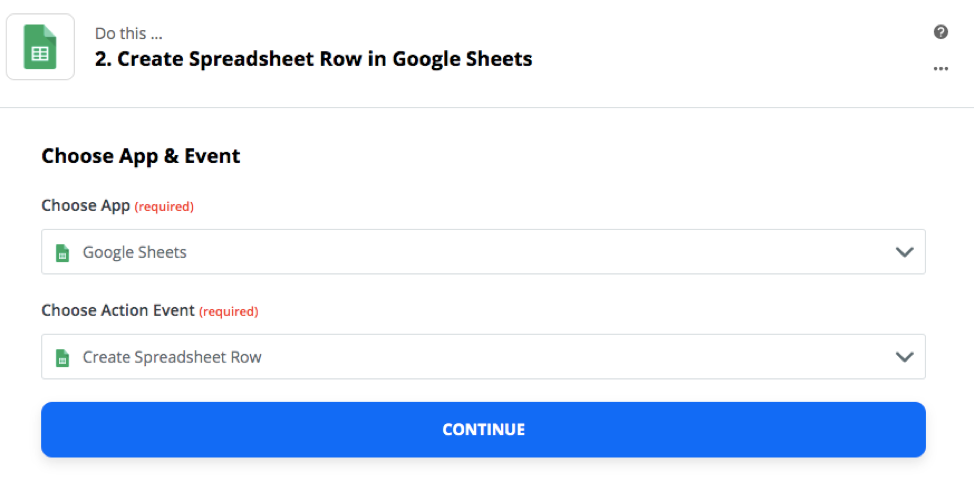Open the three-dot more options menu

(x=940, y=68)
